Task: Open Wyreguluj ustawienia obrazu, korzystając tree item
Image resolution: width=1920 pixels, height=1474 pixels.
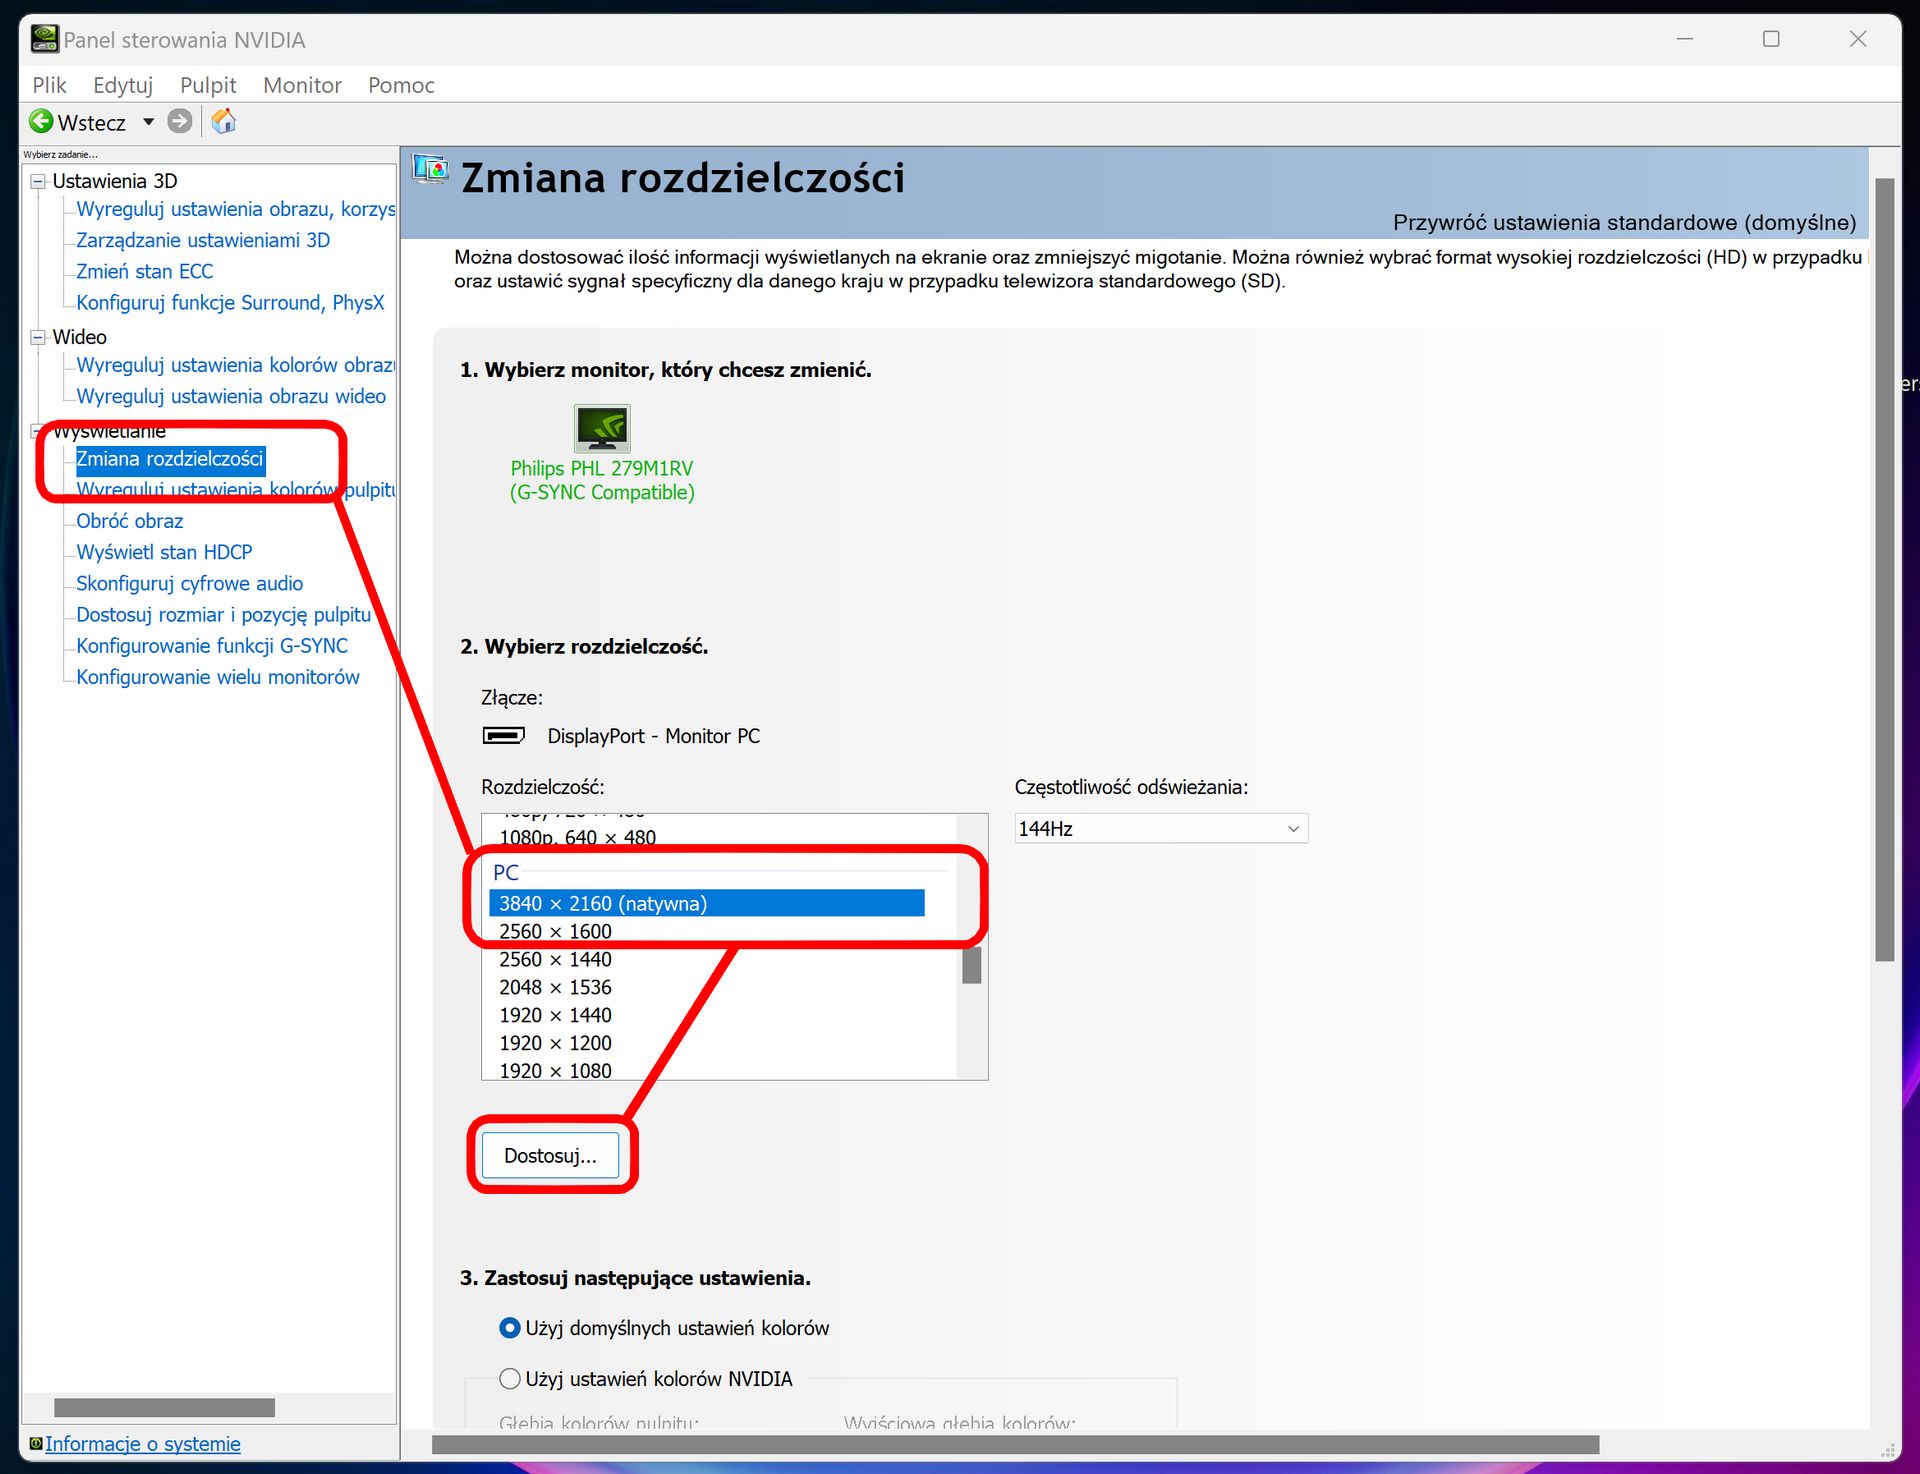Action: click(236, 209)
